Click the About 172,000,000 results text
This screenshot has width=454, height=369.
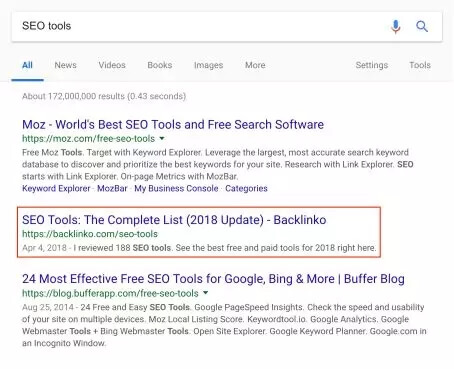tap(104, 96)
